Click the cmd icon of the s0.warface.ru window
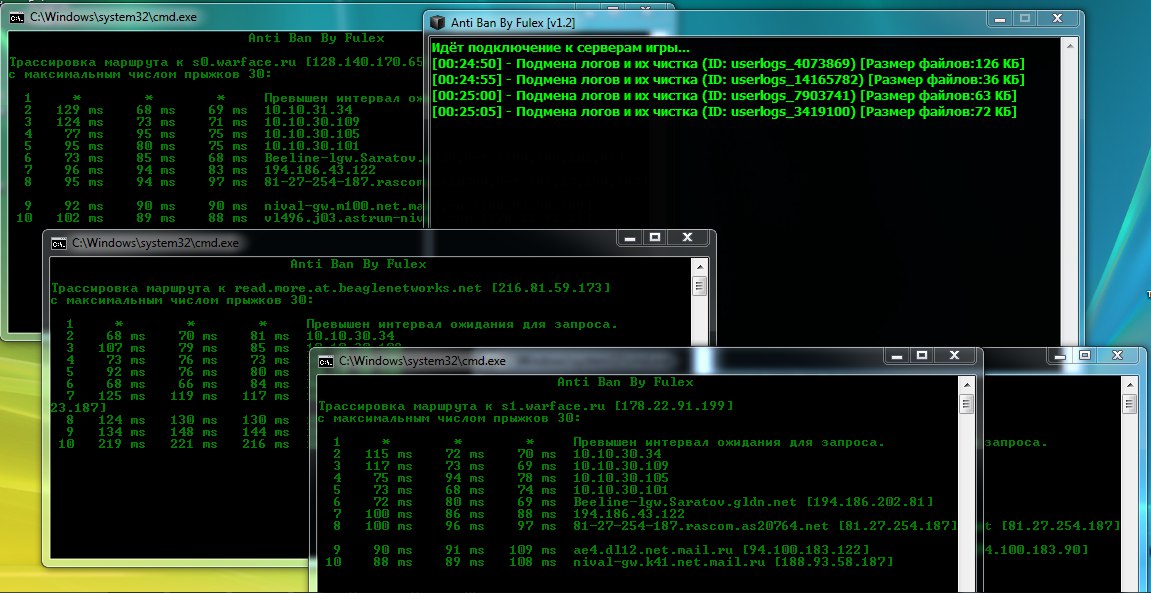This screenshot has height=593, width=1151. [17, 17]
